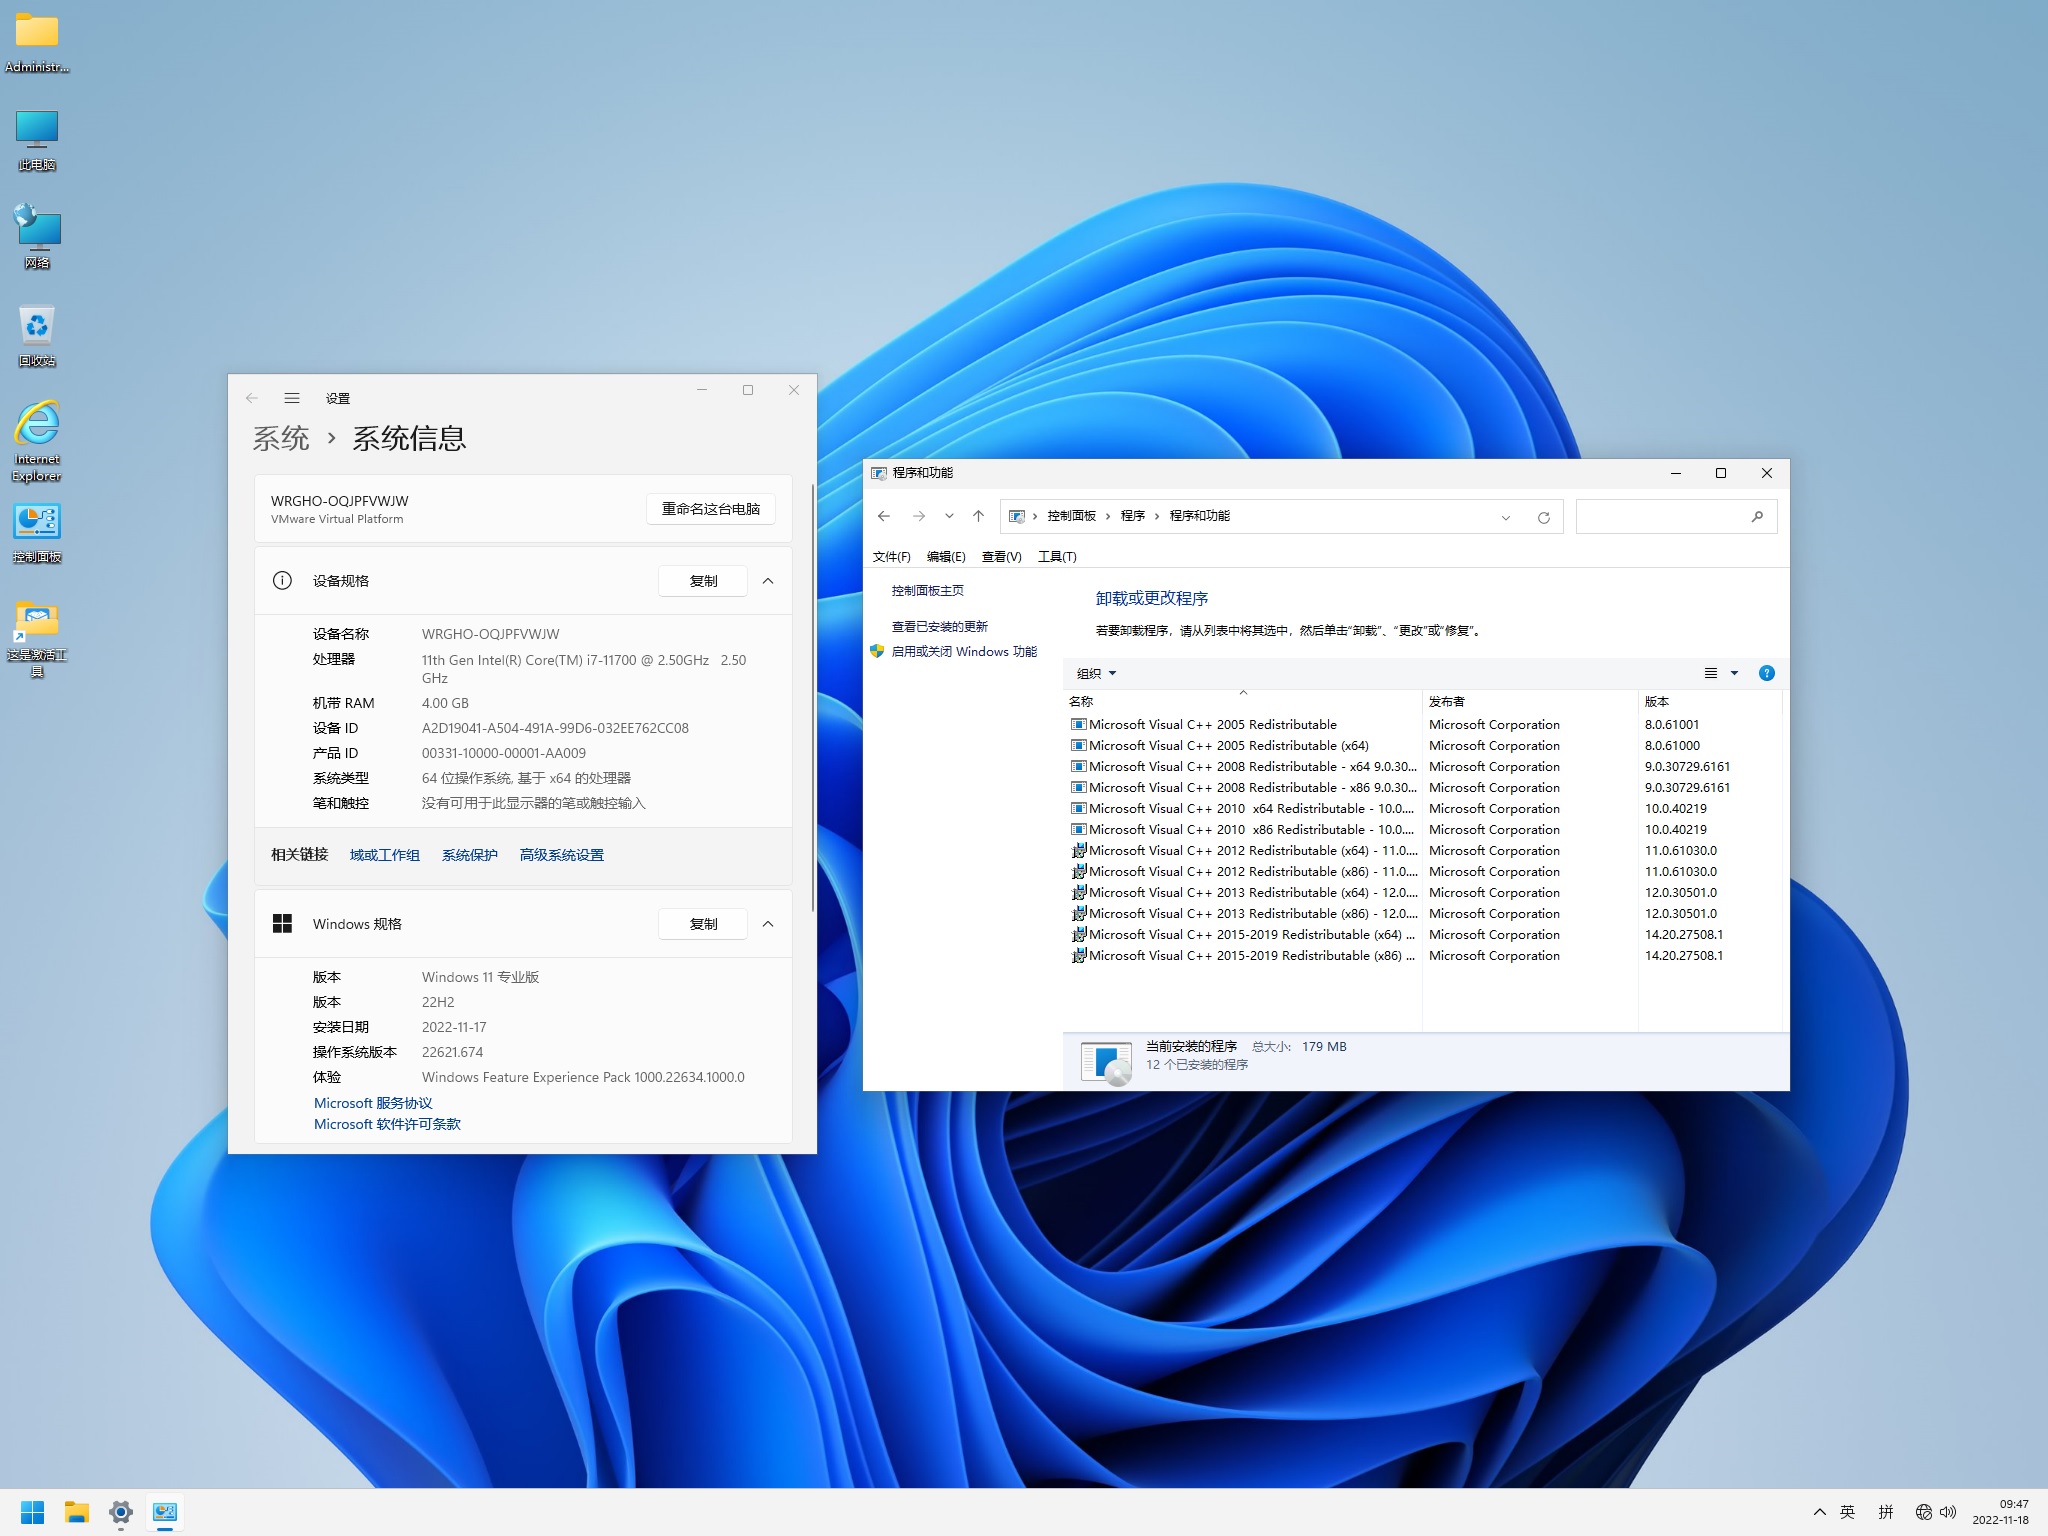Viewport: 2048px width, 1536px height.
Task: Click the back arrow in Settings window
Action: pos(252,398)
